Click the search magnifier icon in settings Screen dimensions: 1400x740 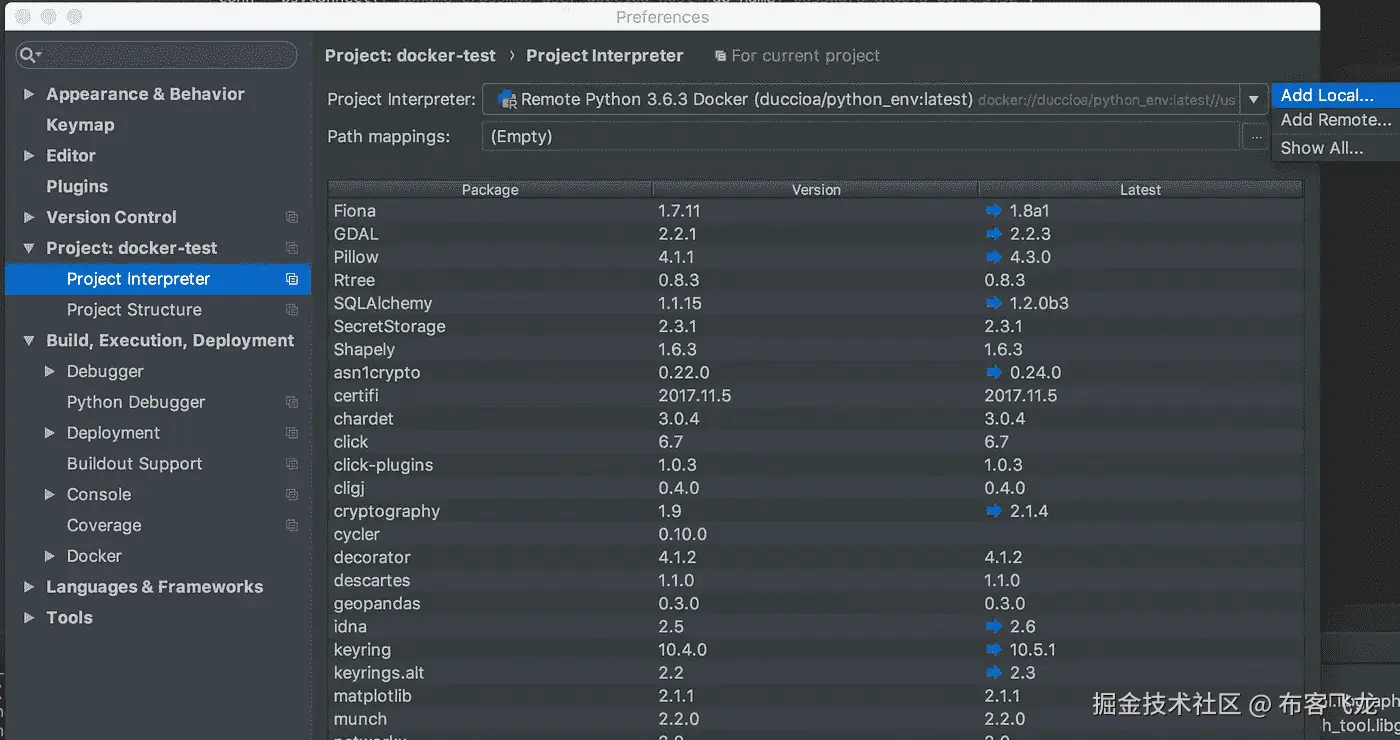pos(29,55)
